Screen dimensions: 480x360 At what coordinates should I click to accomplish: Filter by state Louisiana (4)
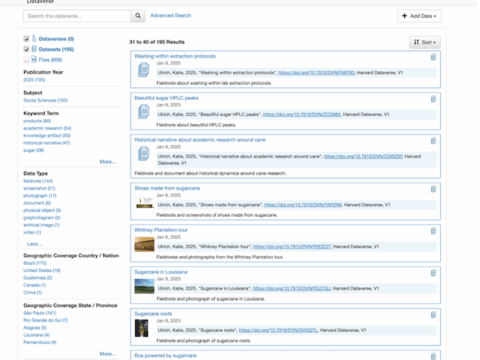(36, 335)
